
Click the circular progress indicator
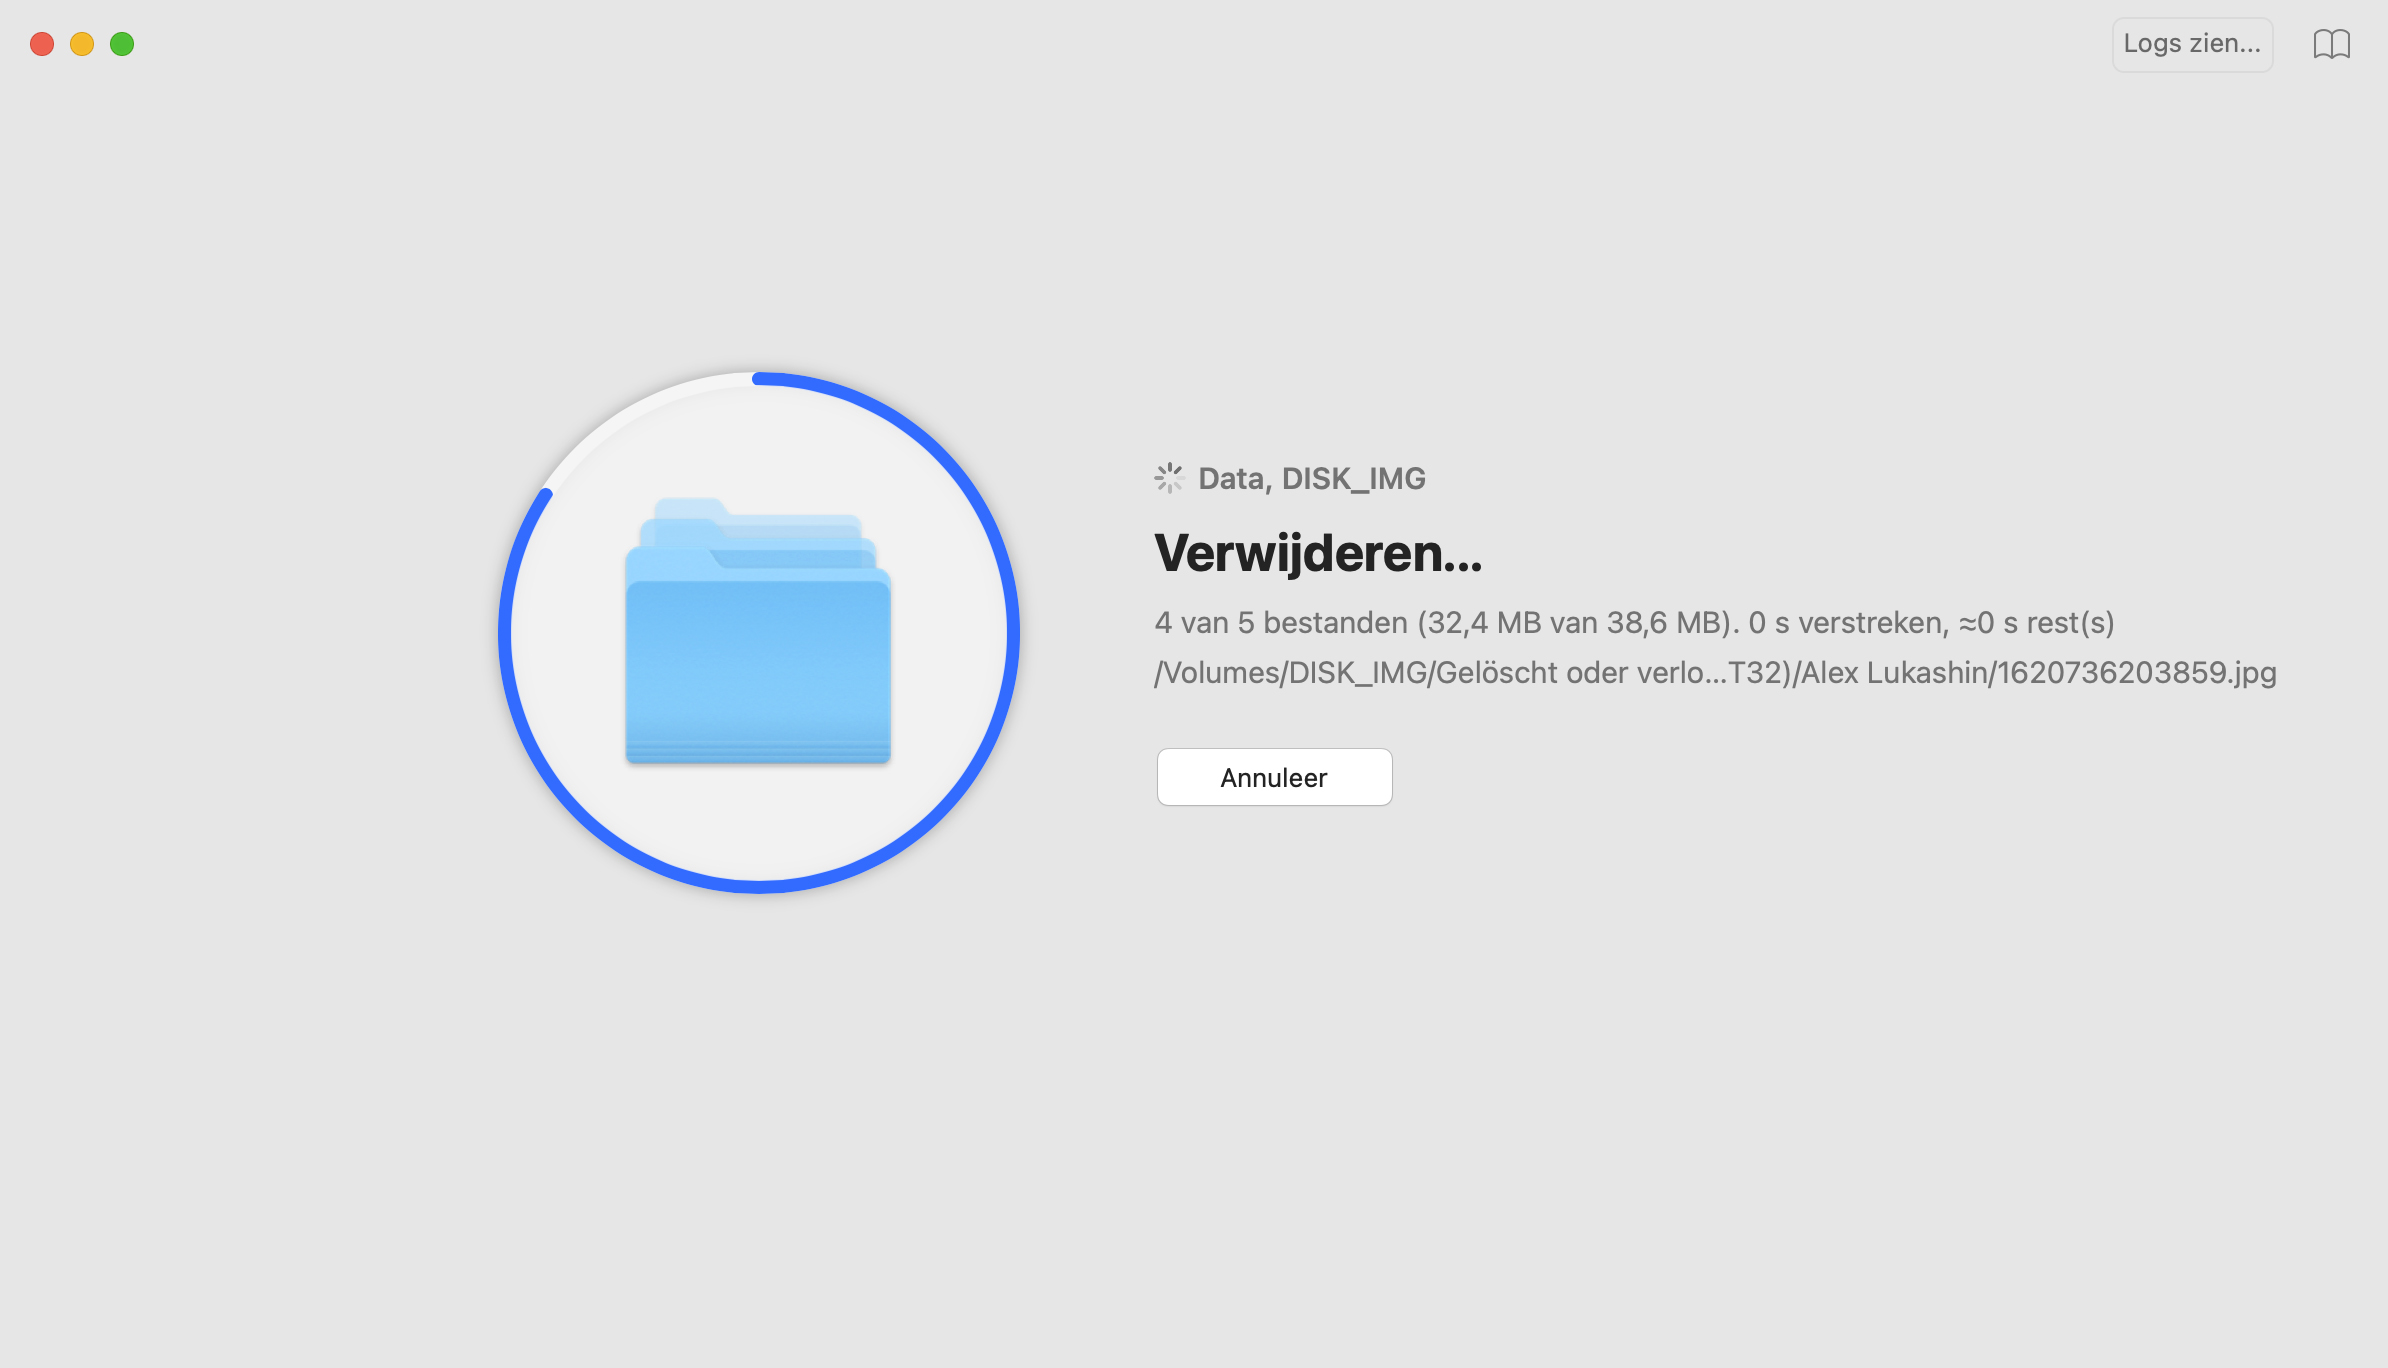pyautogui.click(x=758, y=632)
